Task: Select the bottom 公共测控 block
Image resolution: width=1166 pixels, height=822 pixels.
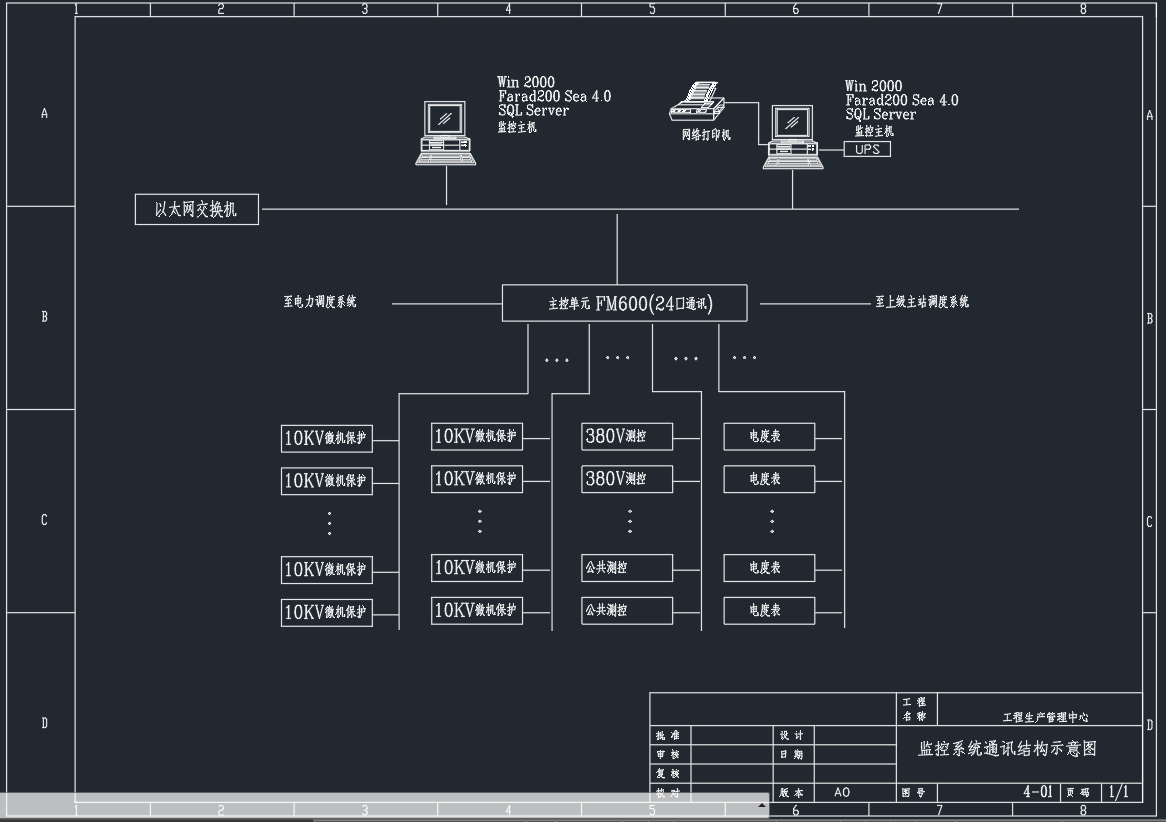Action: (627, 609)
